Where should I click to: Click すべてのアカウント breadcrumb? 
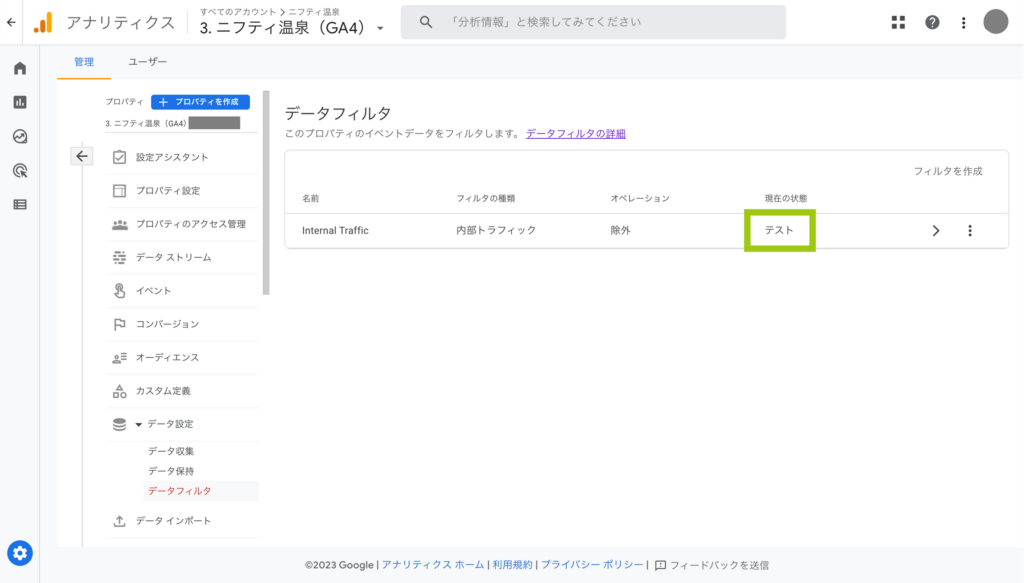point(238,12)
